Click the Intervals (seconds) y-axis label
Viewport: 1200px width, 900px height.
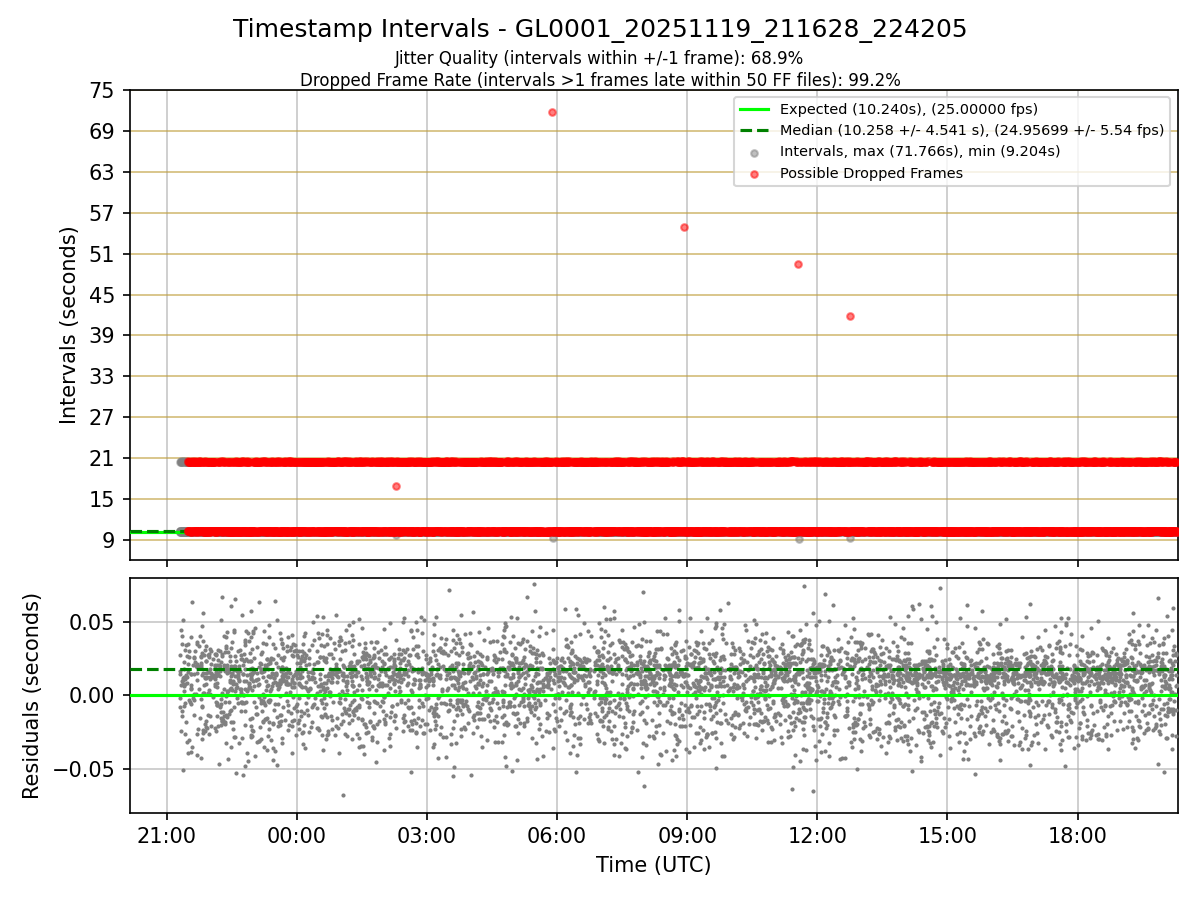tap(68, 325)
